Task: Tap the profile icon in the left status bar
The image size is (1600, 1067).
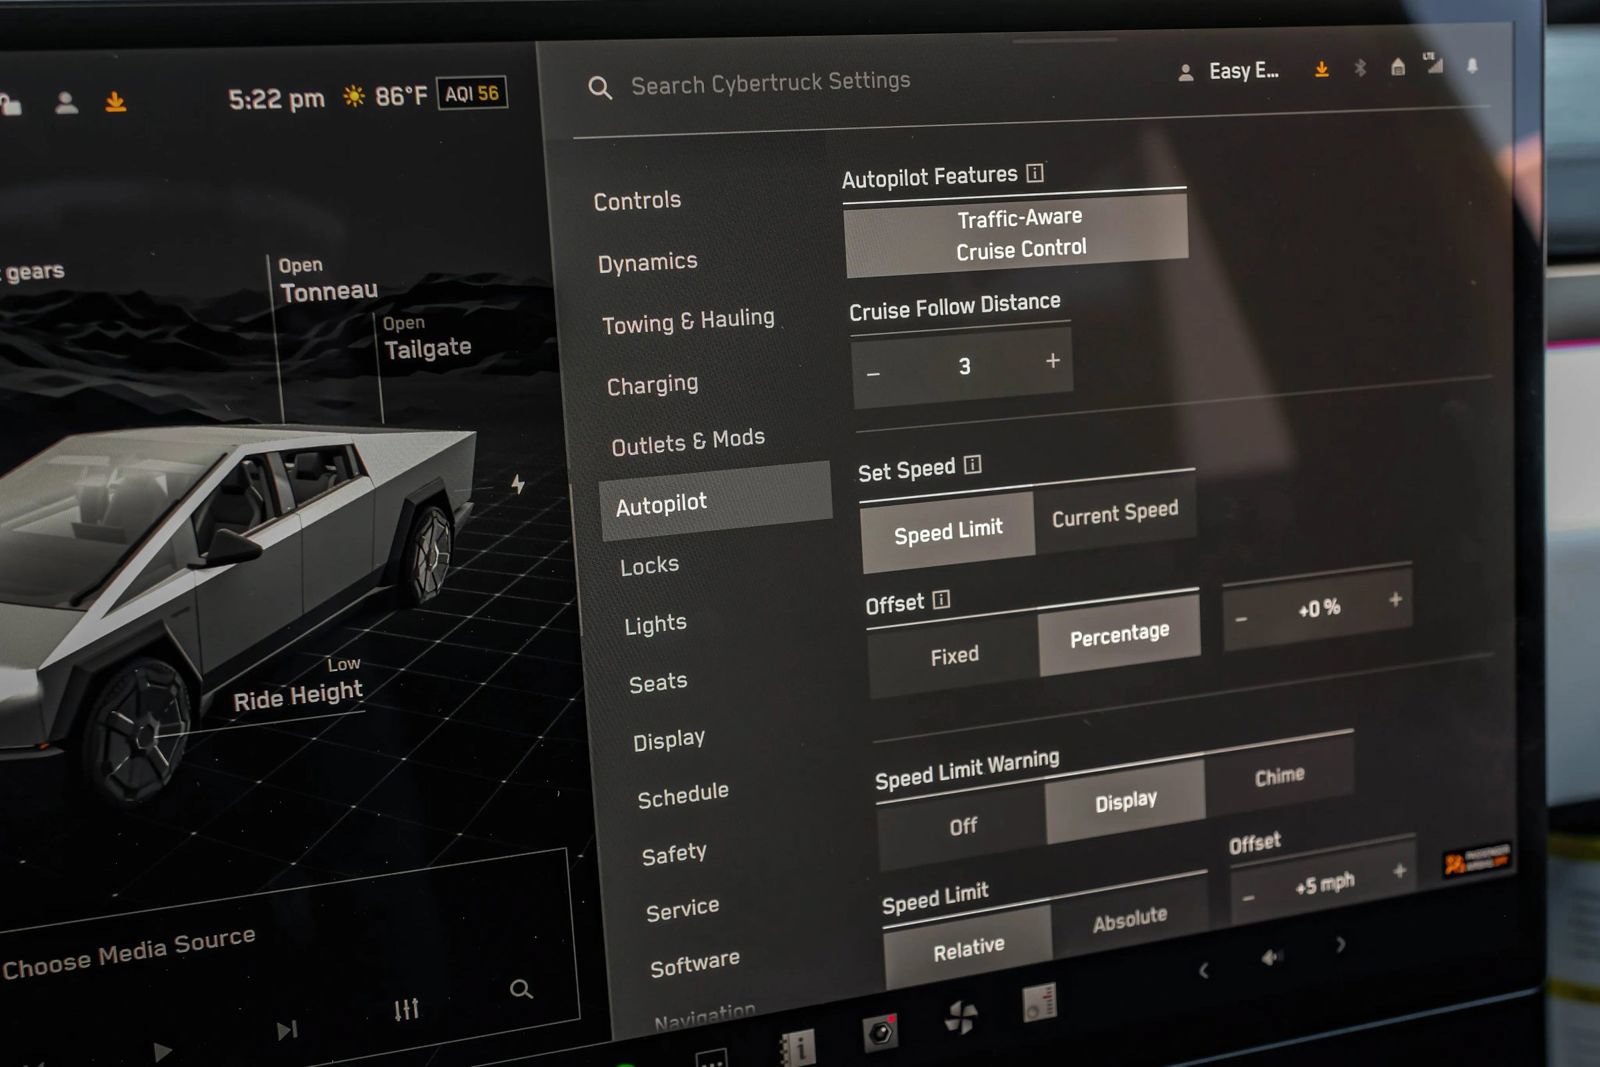Action: pyautogui.click(x=67, y=102)
